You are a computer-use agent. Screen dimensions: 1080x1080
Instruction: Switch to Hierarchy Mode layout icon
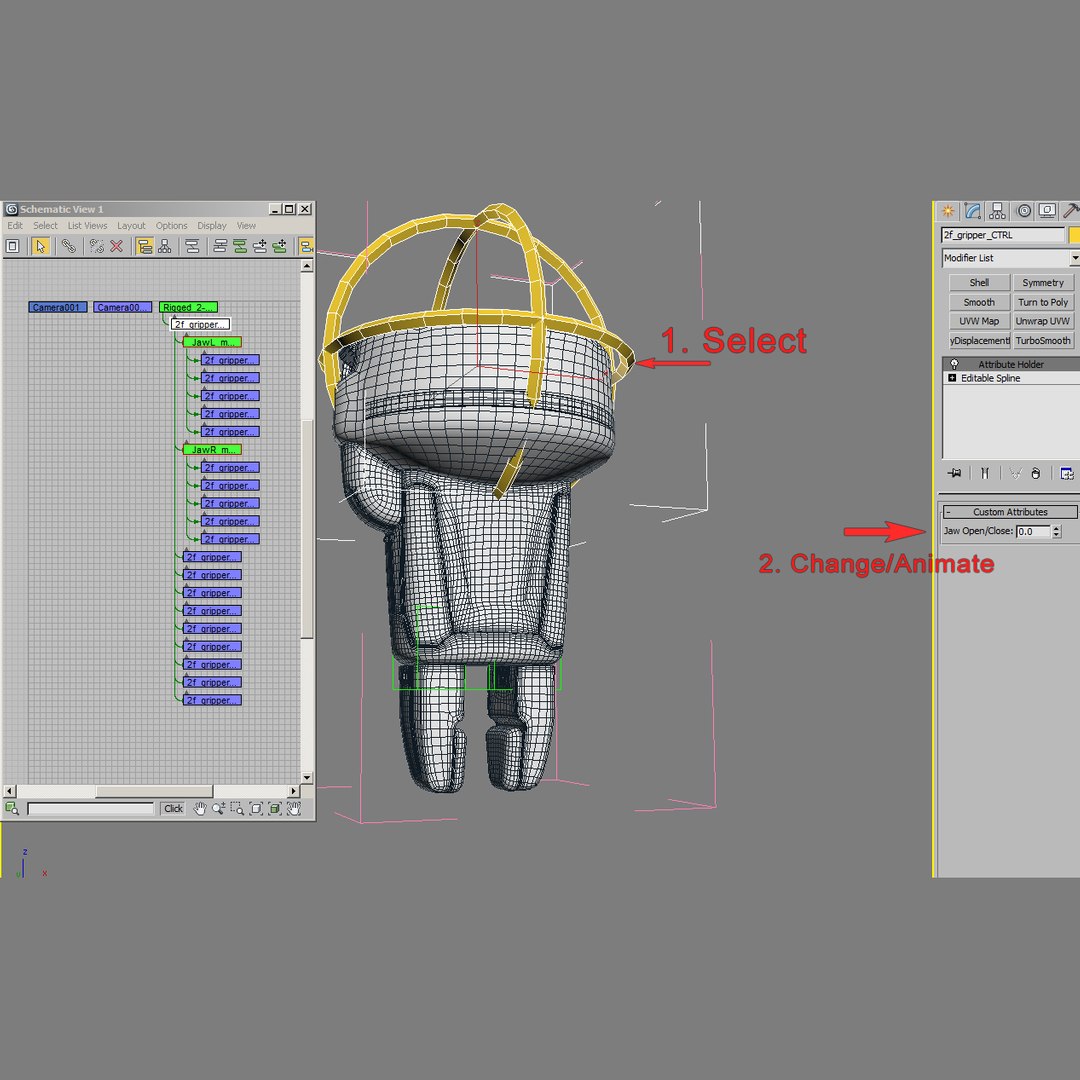144,246
